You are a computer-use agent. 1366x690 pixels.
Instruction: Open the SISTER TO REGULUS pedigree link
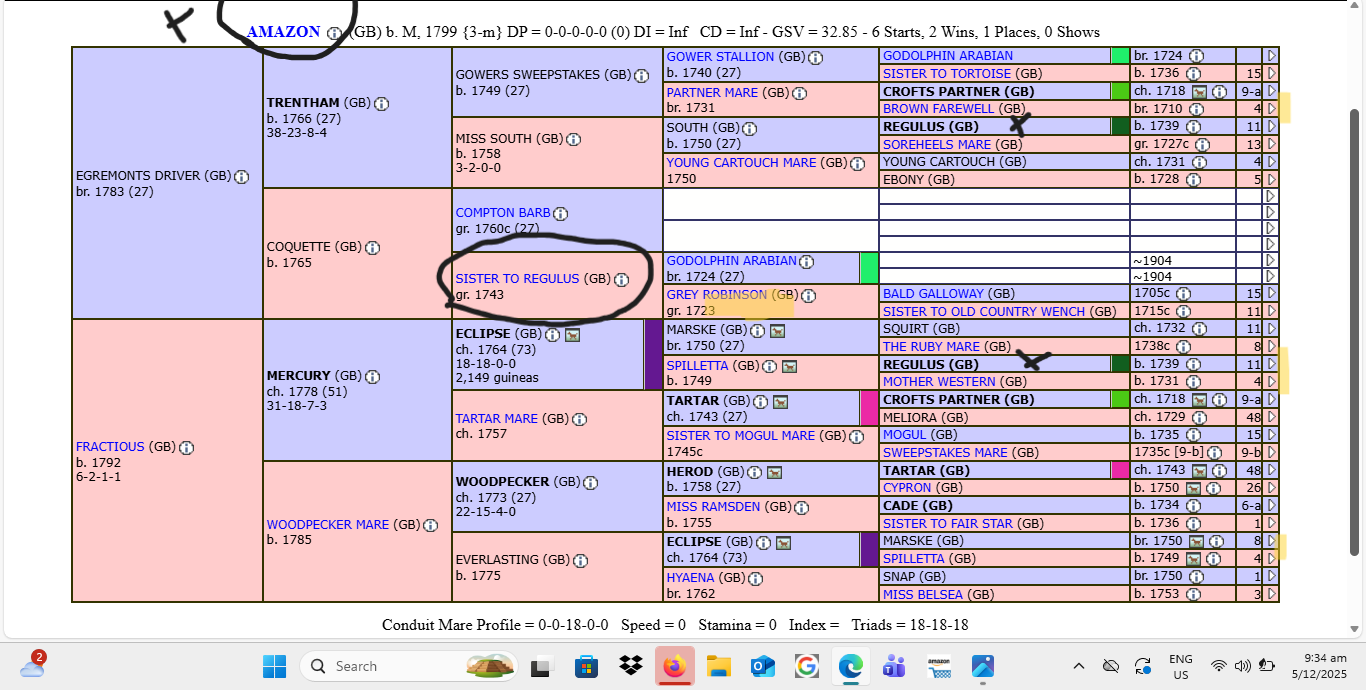(517, 279)
